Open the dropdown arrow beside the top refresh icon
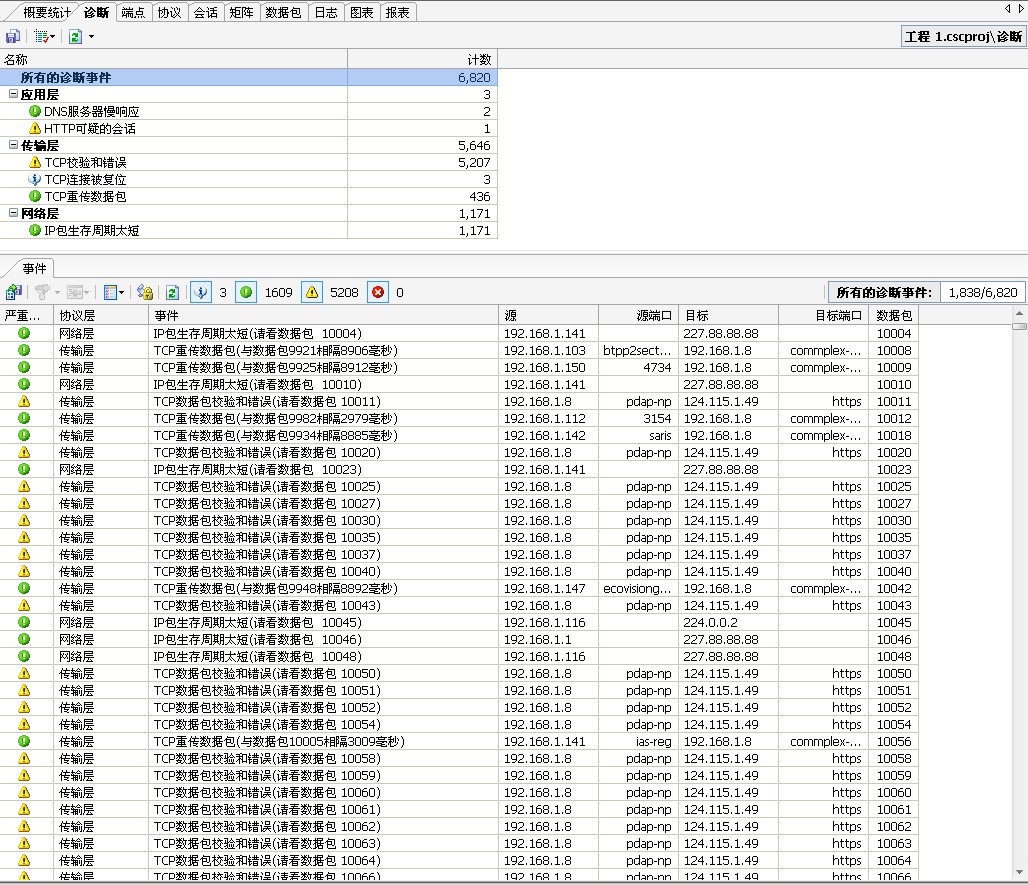The width and height of the screenshot is (1028, 885). [x=91, y=36]
